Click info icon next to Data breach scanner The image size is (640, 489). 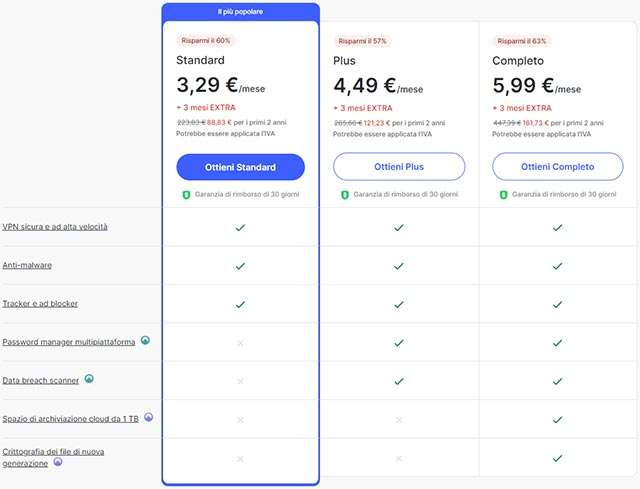click(89, 379)
